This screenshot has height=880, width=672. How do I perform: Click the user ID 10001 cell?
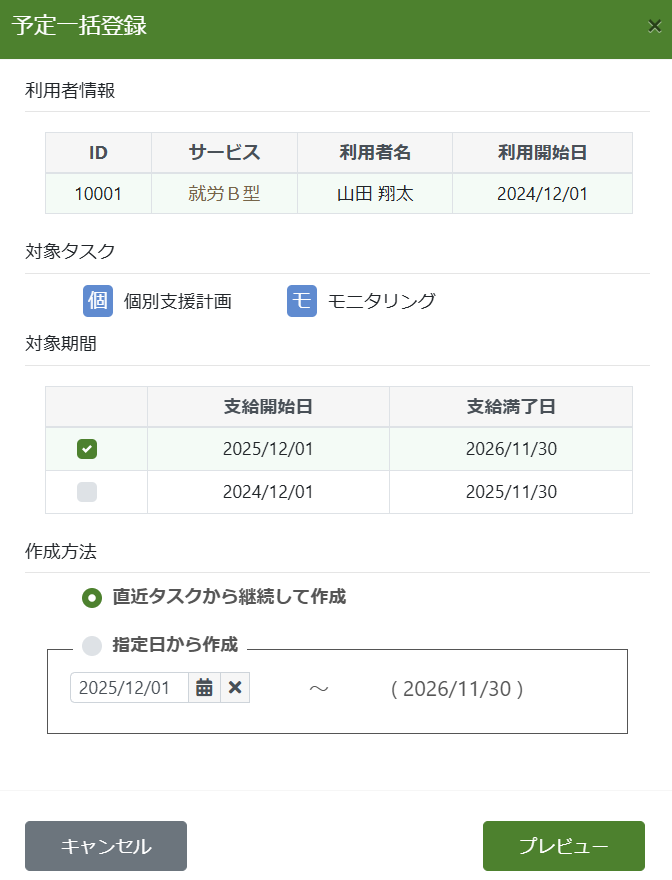point(98,194)
